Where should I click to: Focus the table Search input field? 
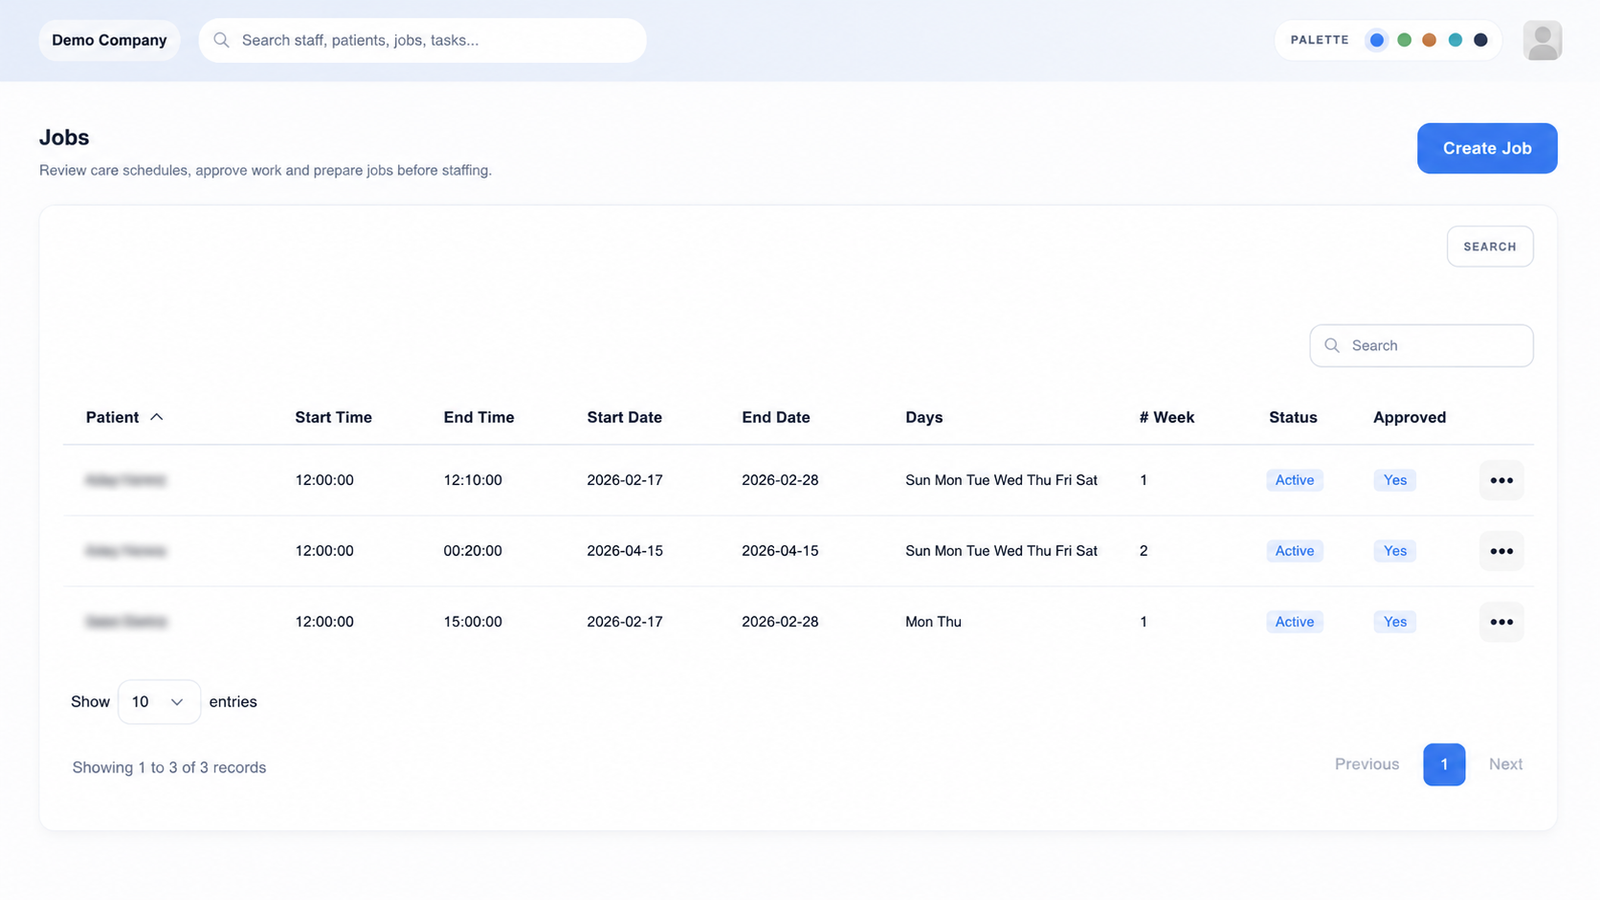1421,345
